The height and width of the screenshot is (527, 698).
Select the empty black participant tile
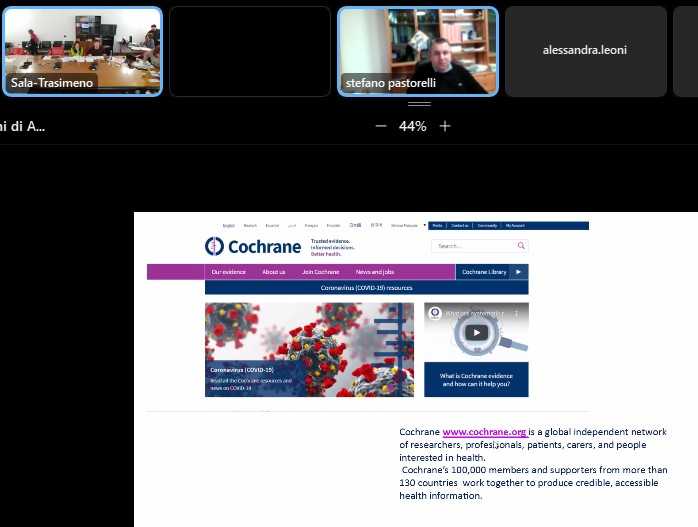click(250, 51)
